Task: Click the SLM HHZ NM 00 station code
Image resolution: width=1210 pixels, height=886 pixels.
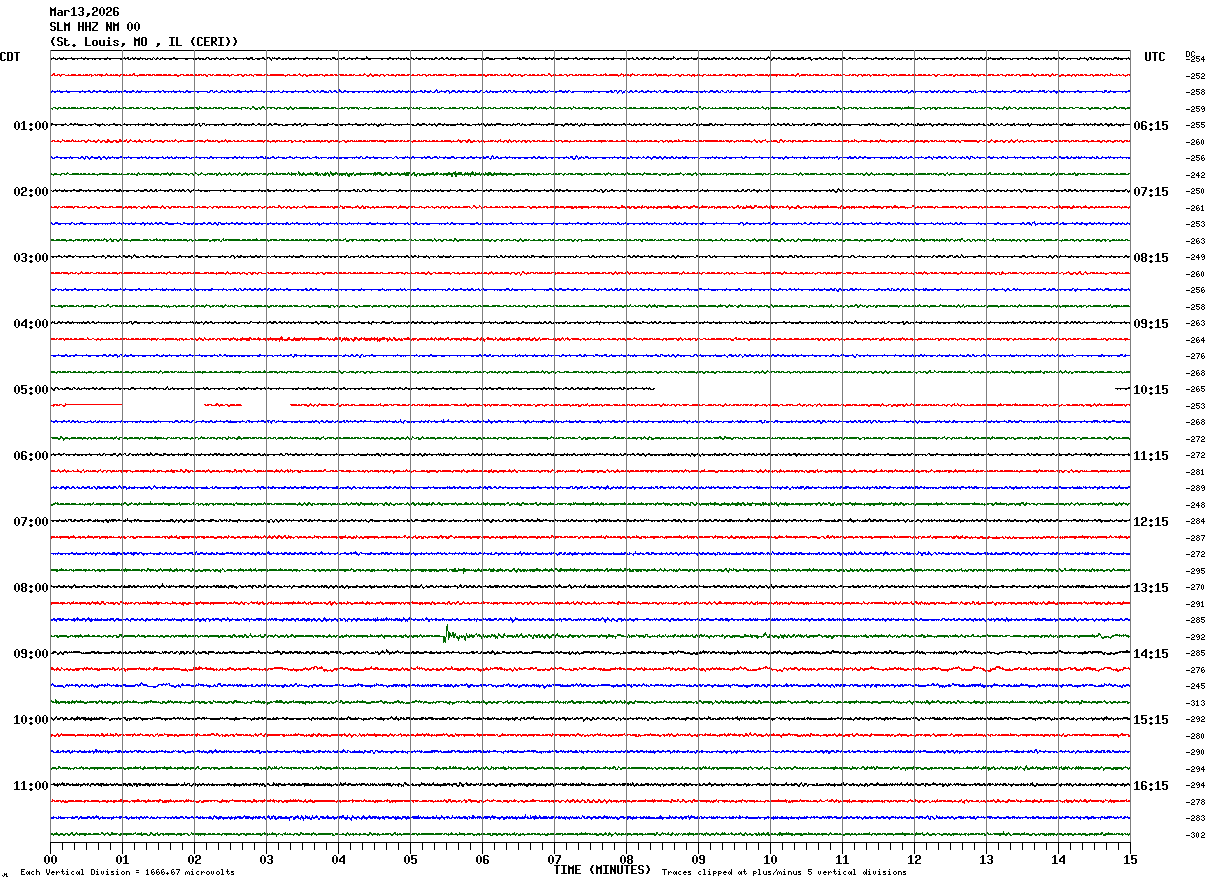Action: click(x=95, y=27)
